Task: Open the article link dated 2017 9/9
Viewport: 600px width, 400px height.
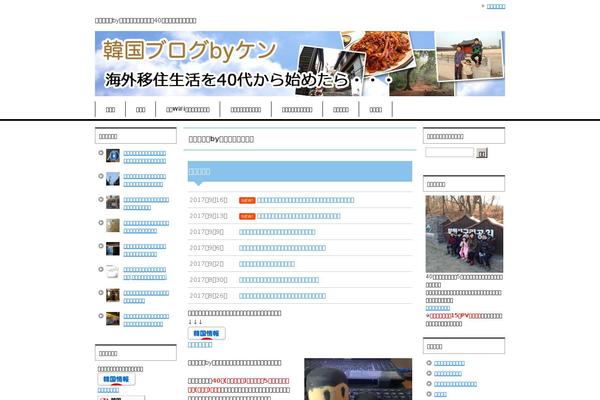Action: tap(277, 232)
